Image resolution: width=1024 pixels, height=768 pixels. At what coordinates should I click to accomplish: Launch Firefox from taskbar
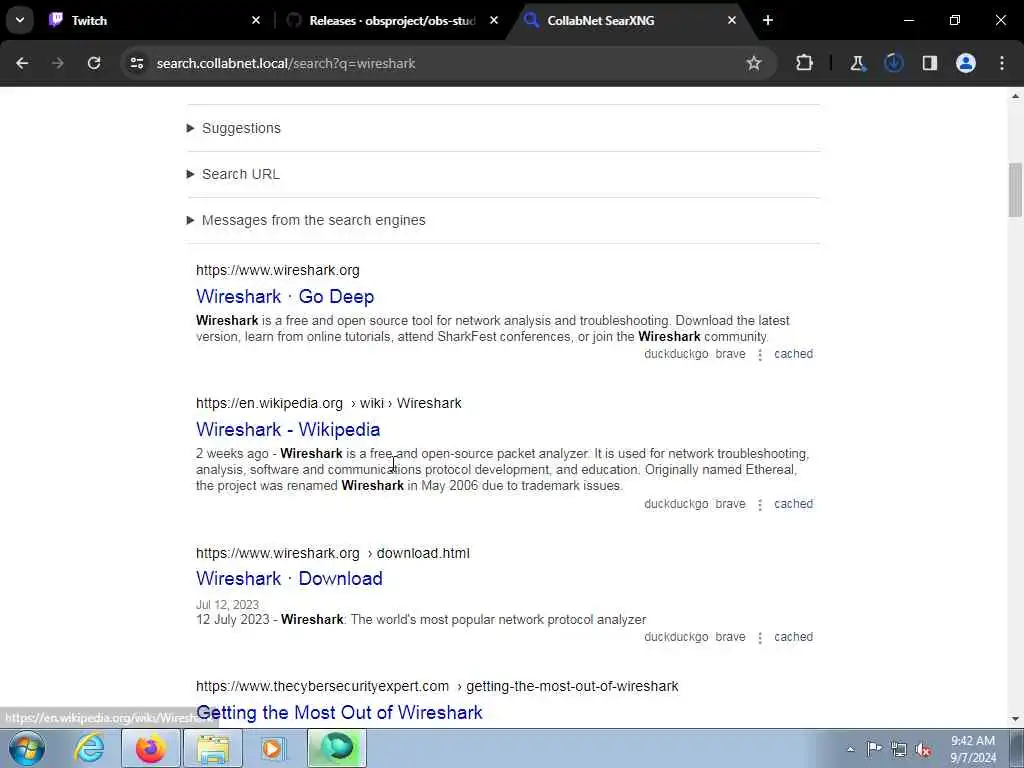pyautogui.click(x=151, y=748)
